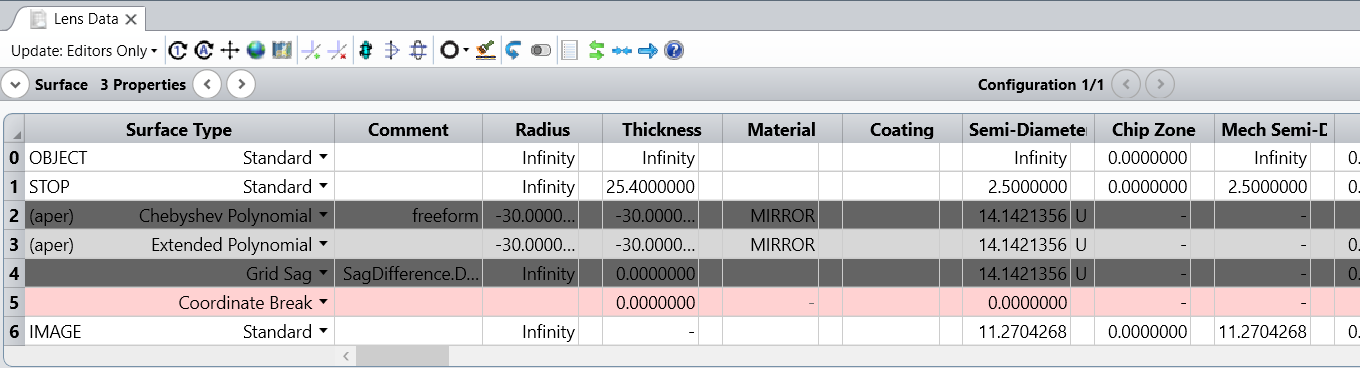Go to next surface properties arrow
This screenshot has width=1360, height=368.
pyautogui.click(x=240, y=85)
